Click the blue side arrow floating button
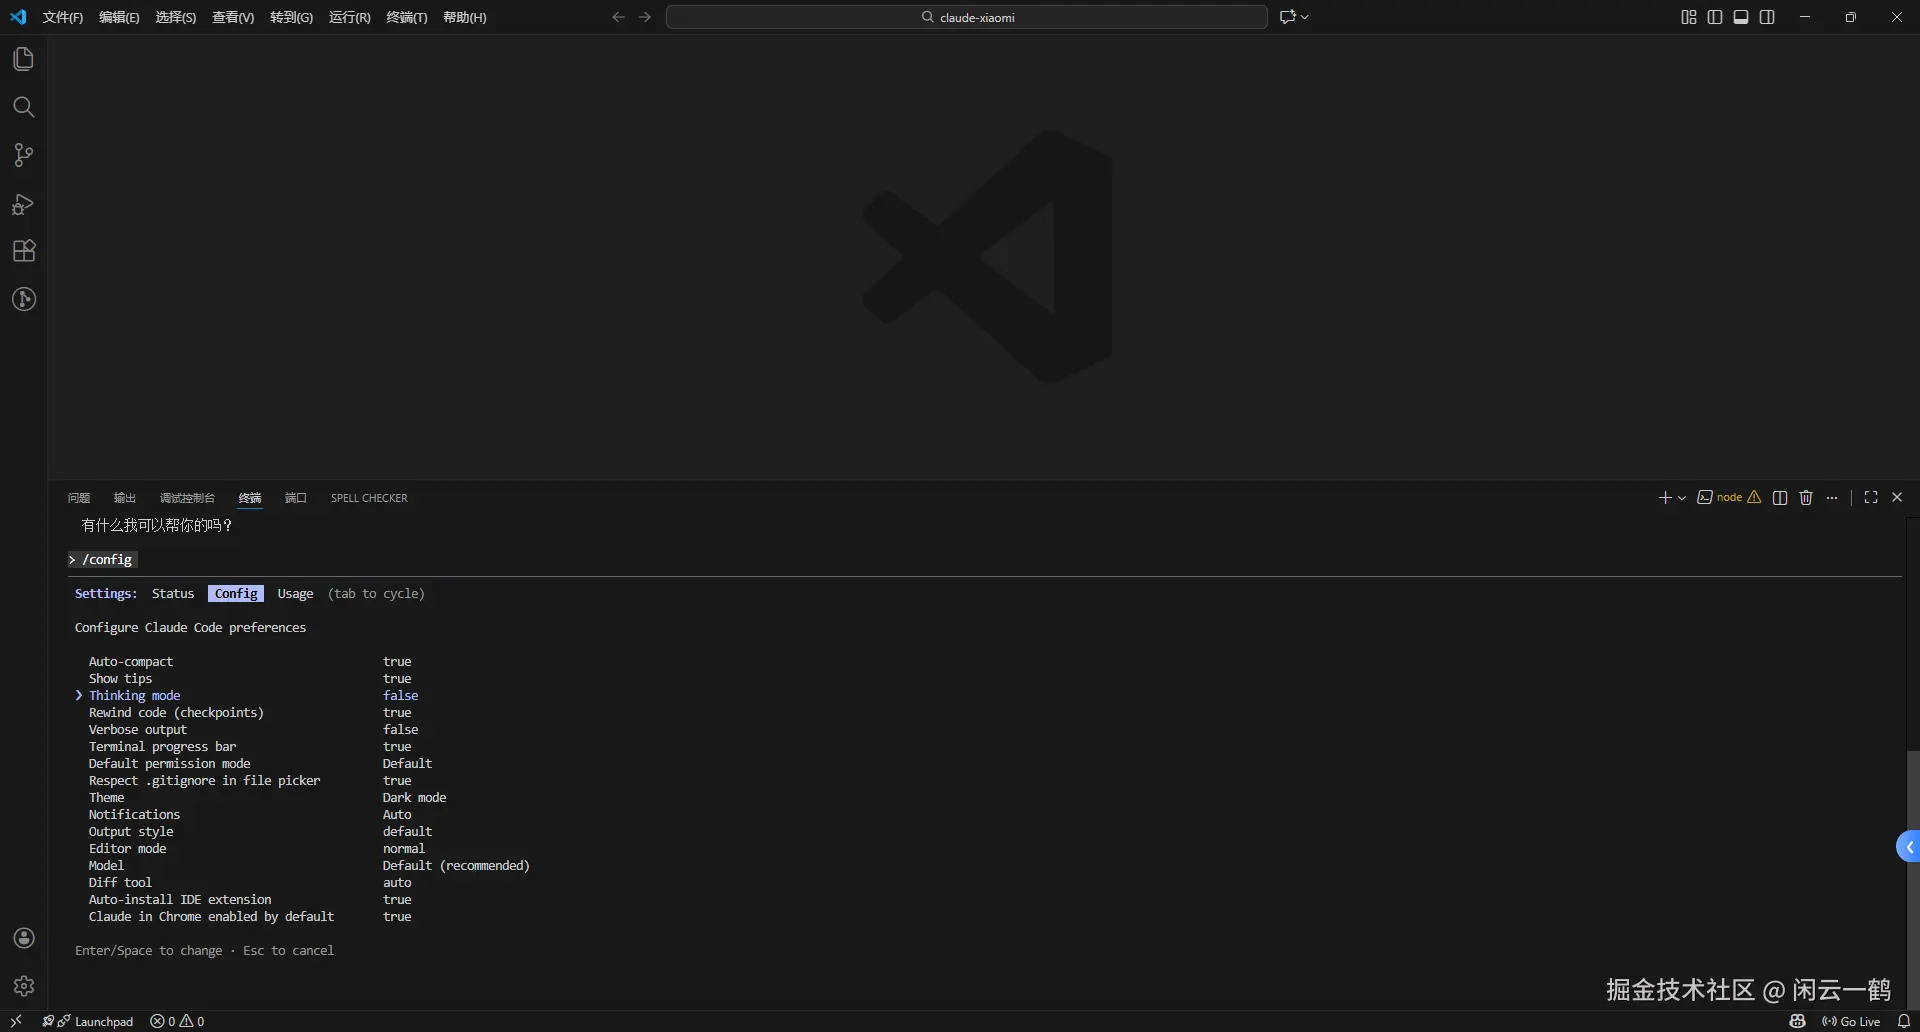 (x=1908, y=847)
